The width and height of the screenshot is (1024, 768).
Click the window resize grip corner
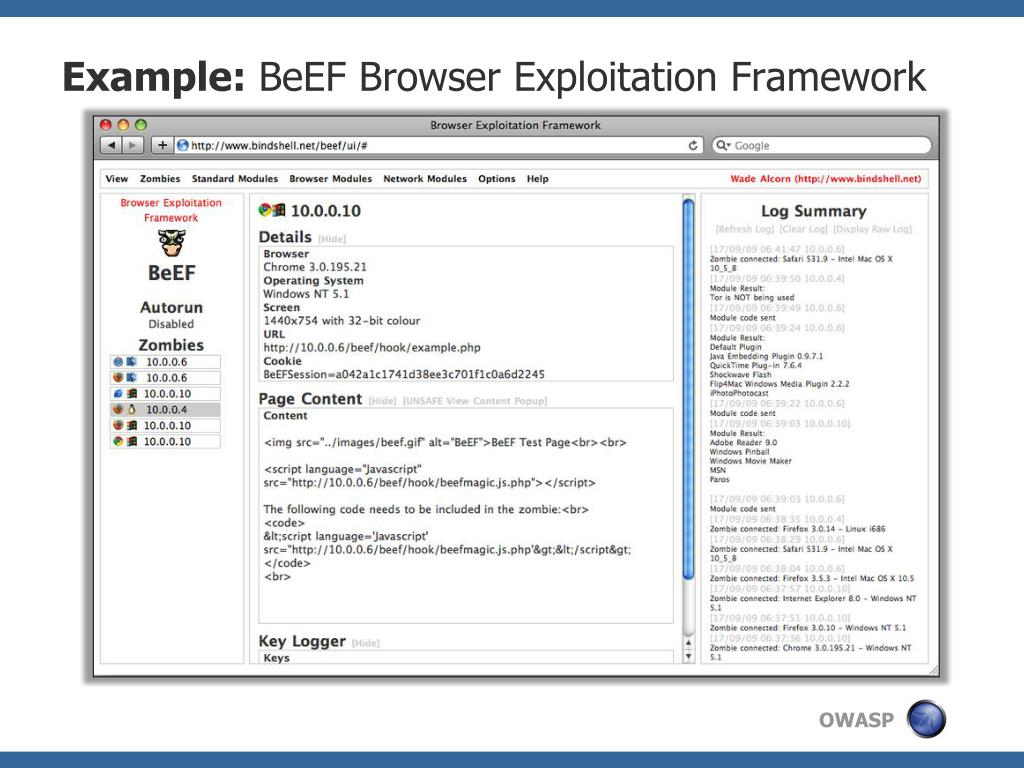pyautogui.click(x=933, y=669)
